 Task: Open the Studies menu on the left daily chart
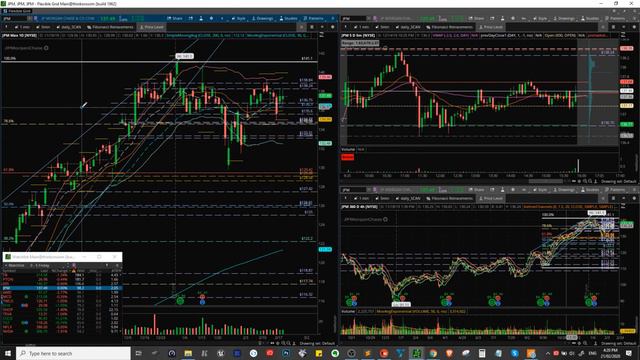click(x=289, y=18)
